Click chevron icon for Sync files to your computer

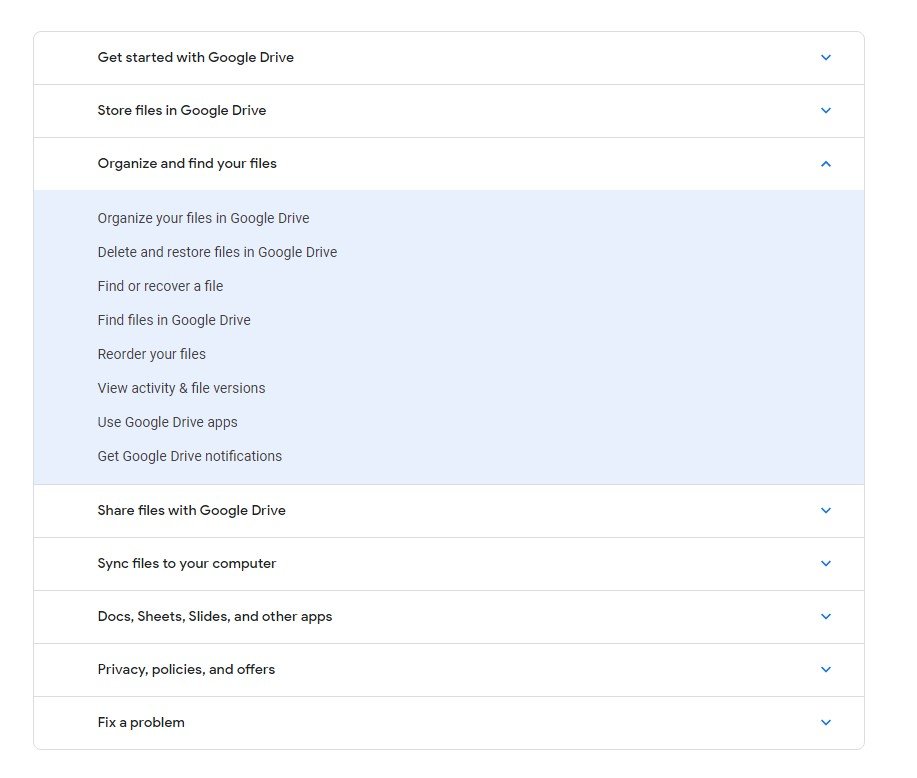[x=826, y=564]
